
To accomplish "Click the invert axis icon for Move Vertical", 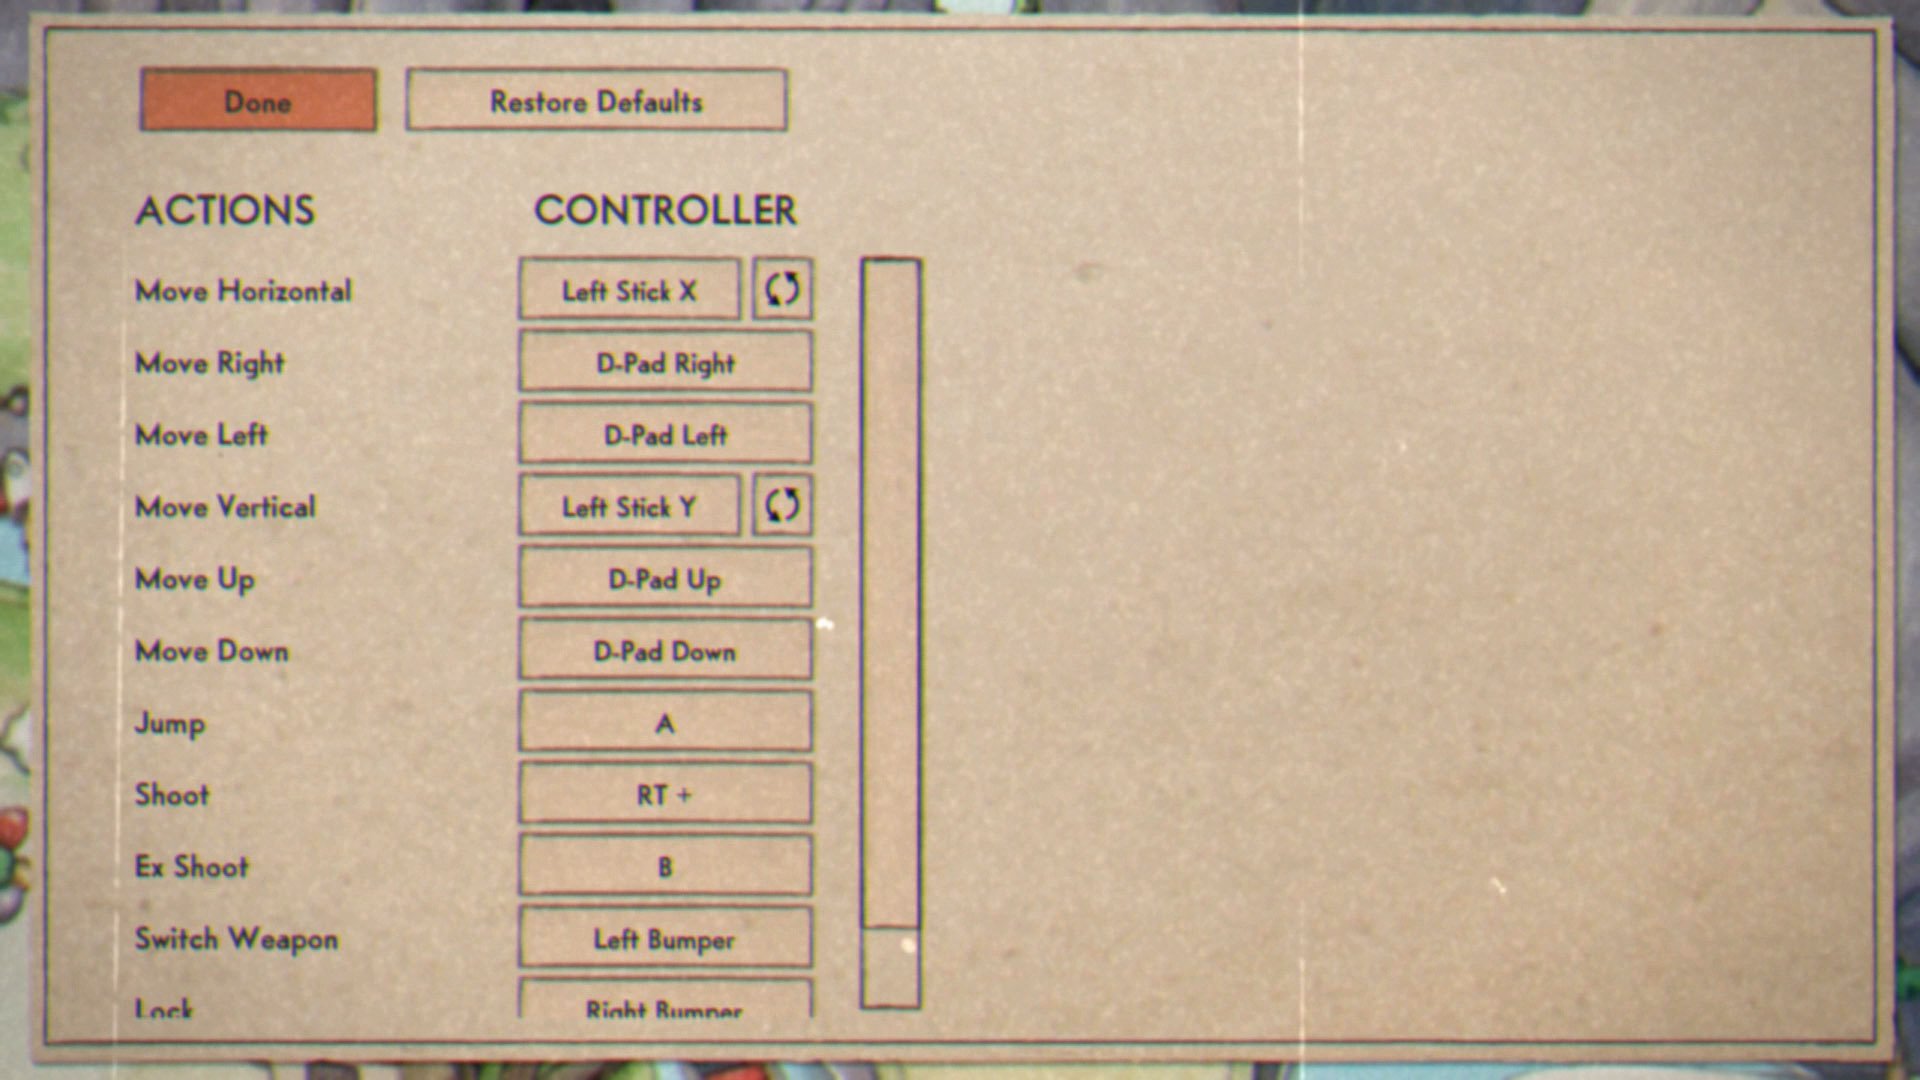I will click(782, 506).
